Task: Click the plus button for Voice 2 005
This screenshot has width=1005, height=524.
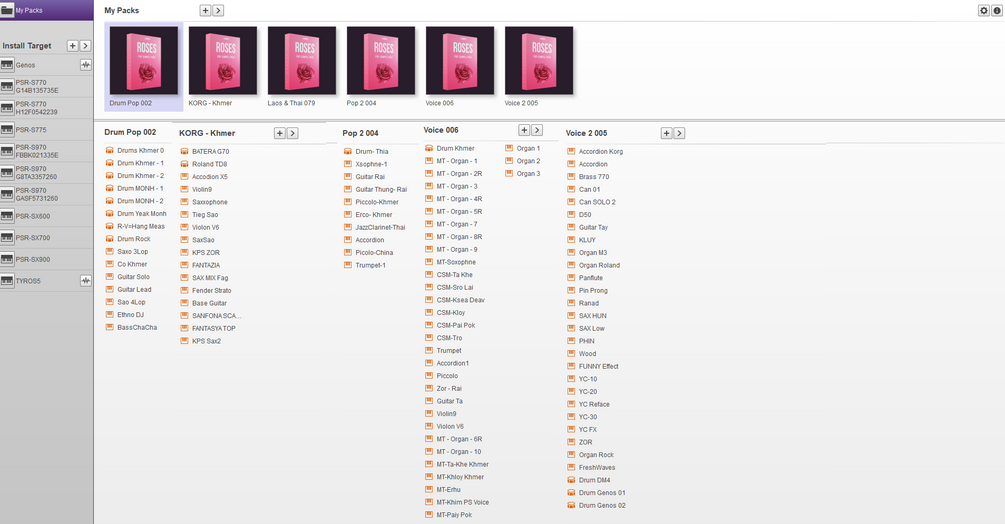Action: [x=667, y=133]
